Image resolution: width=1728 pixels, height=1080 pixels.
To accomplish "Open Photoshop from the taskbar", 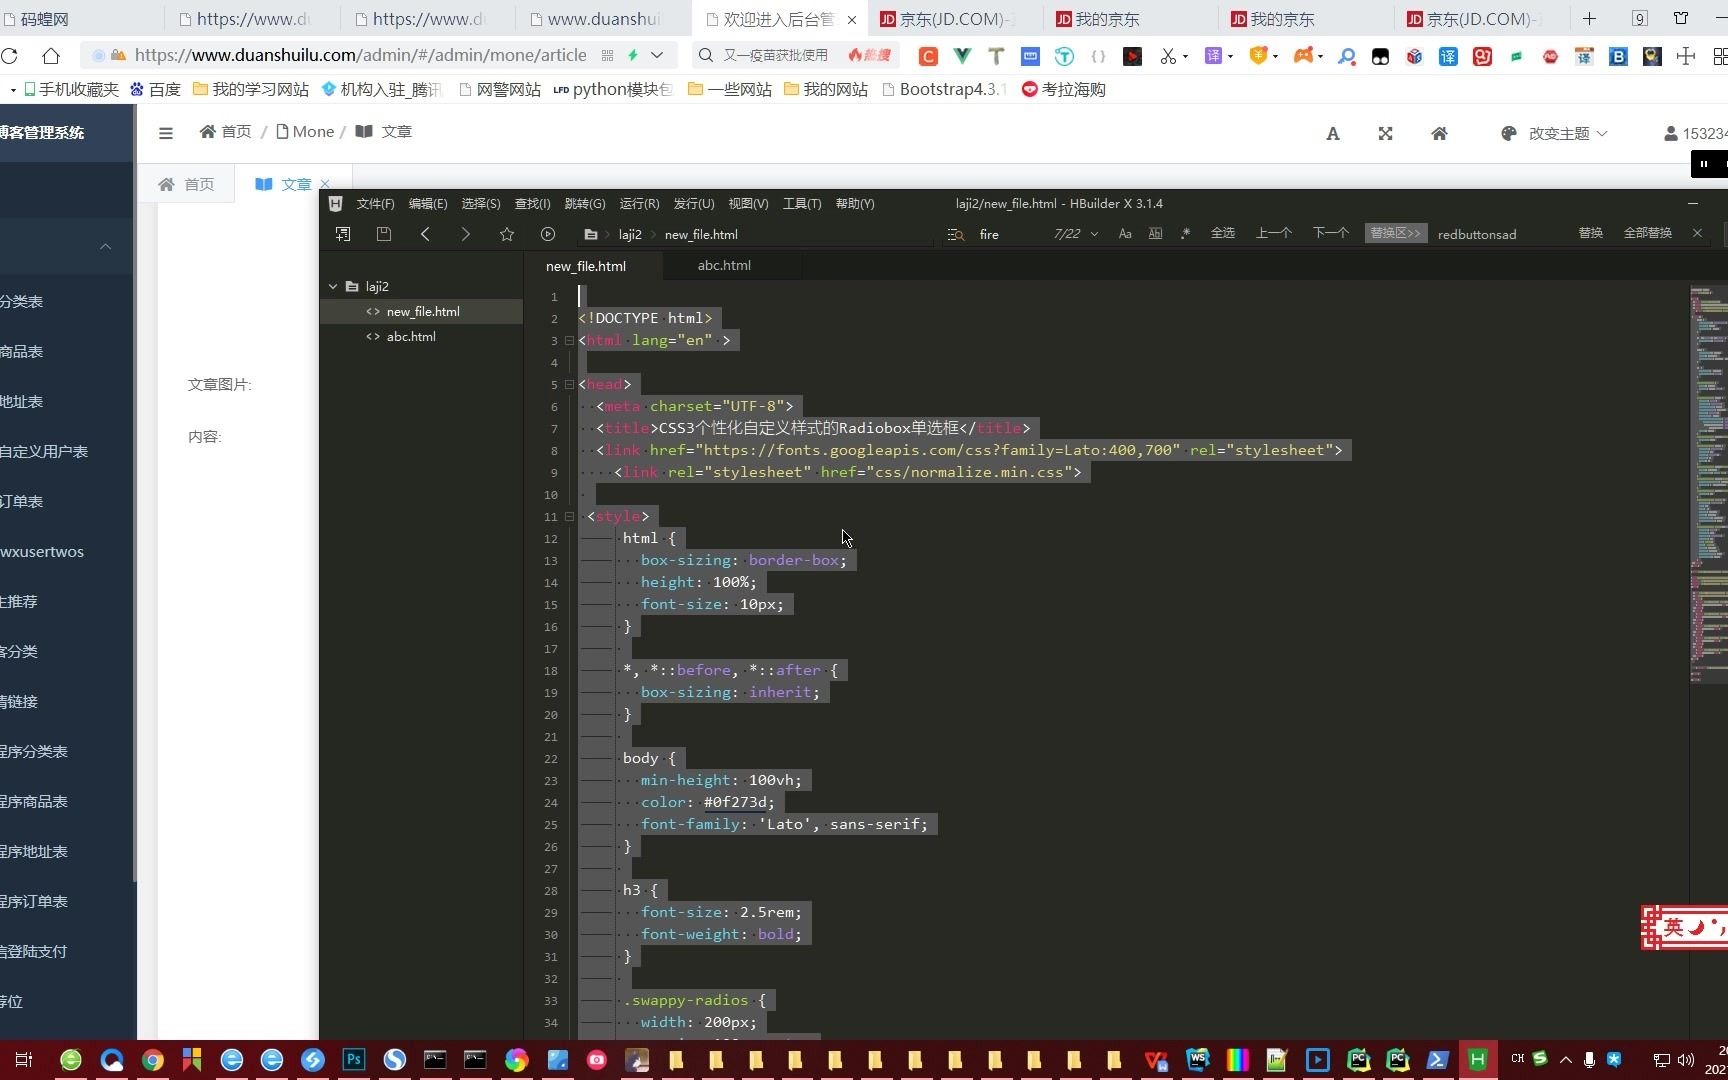I will point(354,1060).
